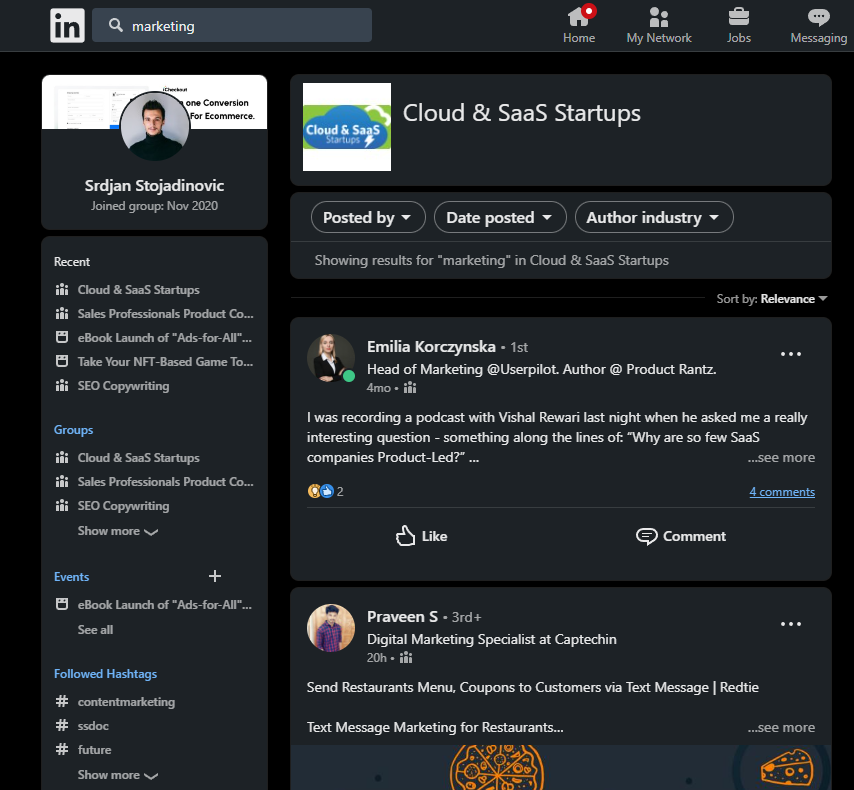Expand see more on Praveen's post
The height and width of the screenshot is (790, 854).
coord(781,727)
